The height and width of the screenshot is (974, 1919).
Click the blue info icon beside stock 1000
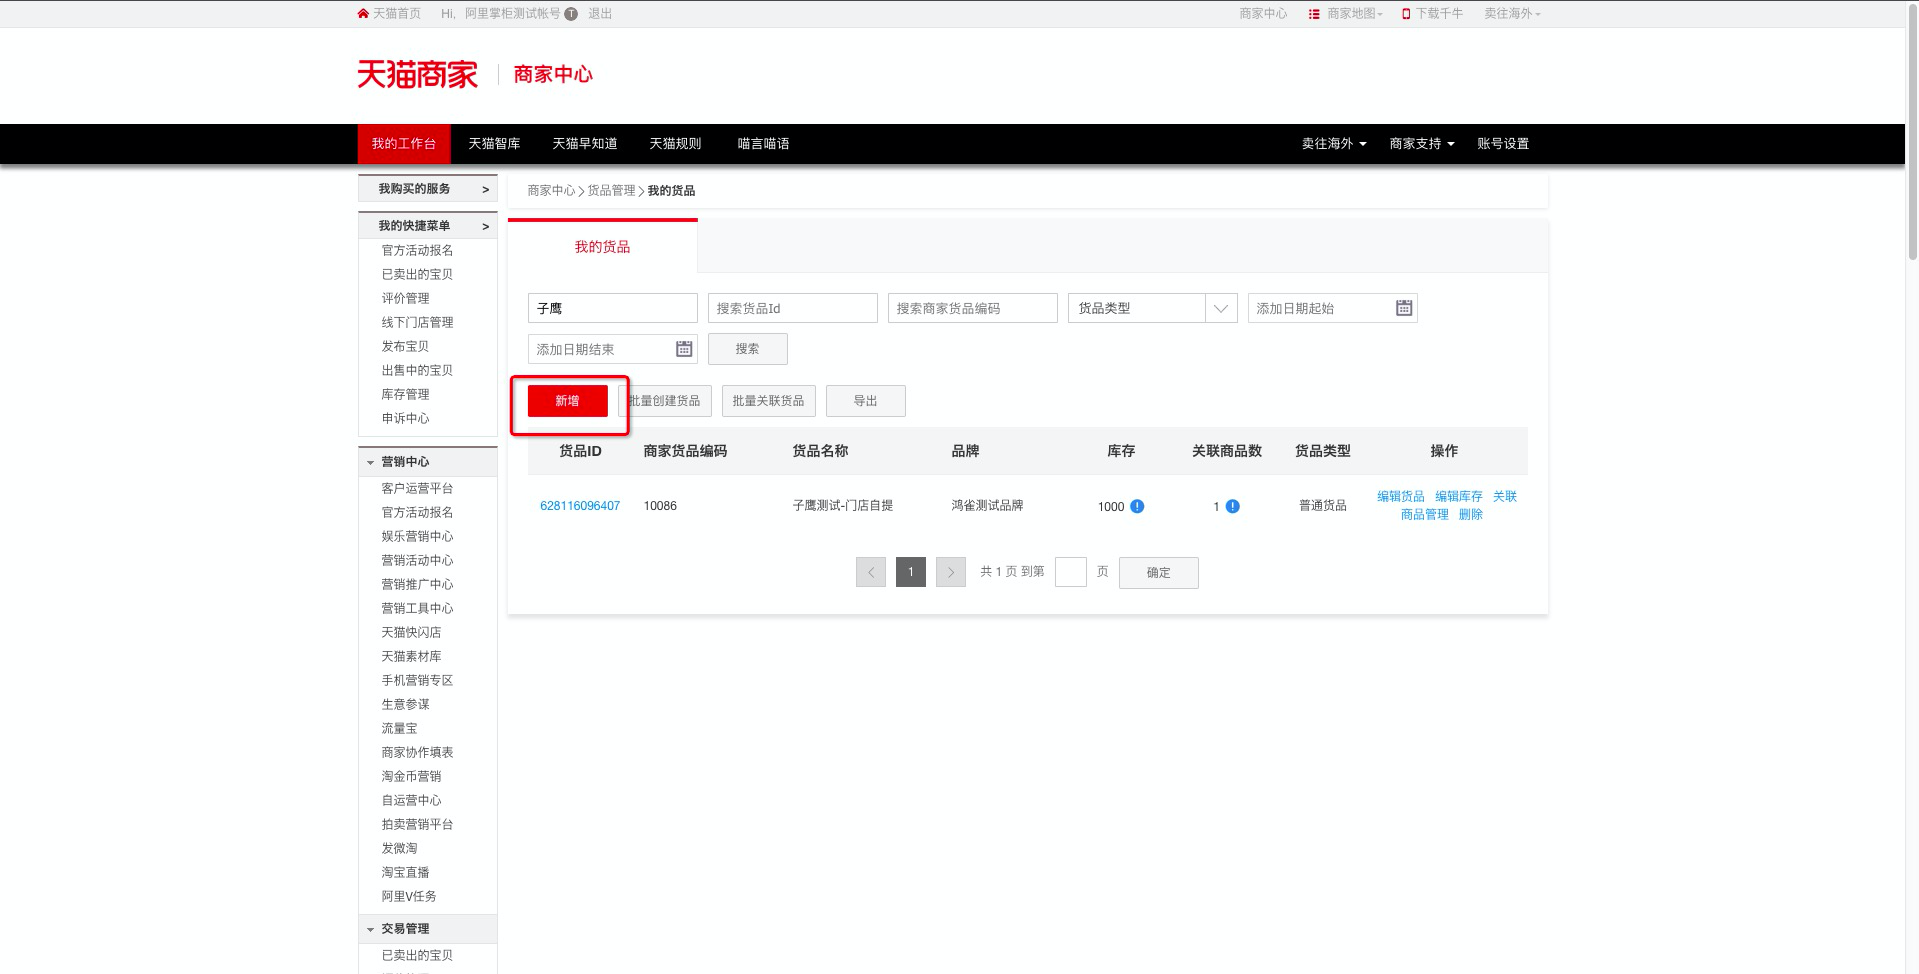[x=1137, y=506]
